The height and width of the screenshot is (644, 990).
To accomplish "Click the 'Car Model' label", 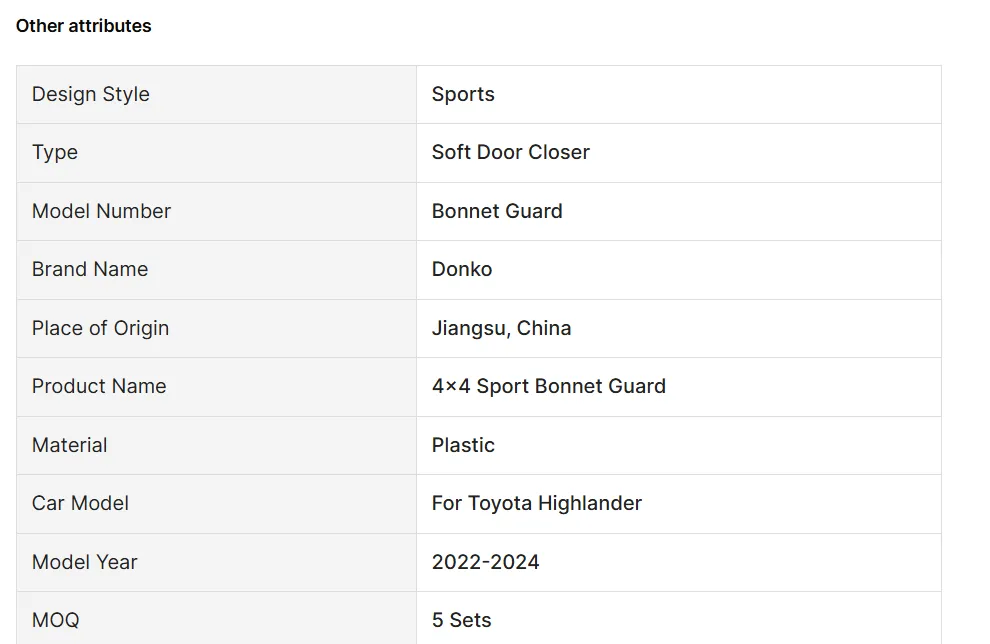I will [80, 503].
